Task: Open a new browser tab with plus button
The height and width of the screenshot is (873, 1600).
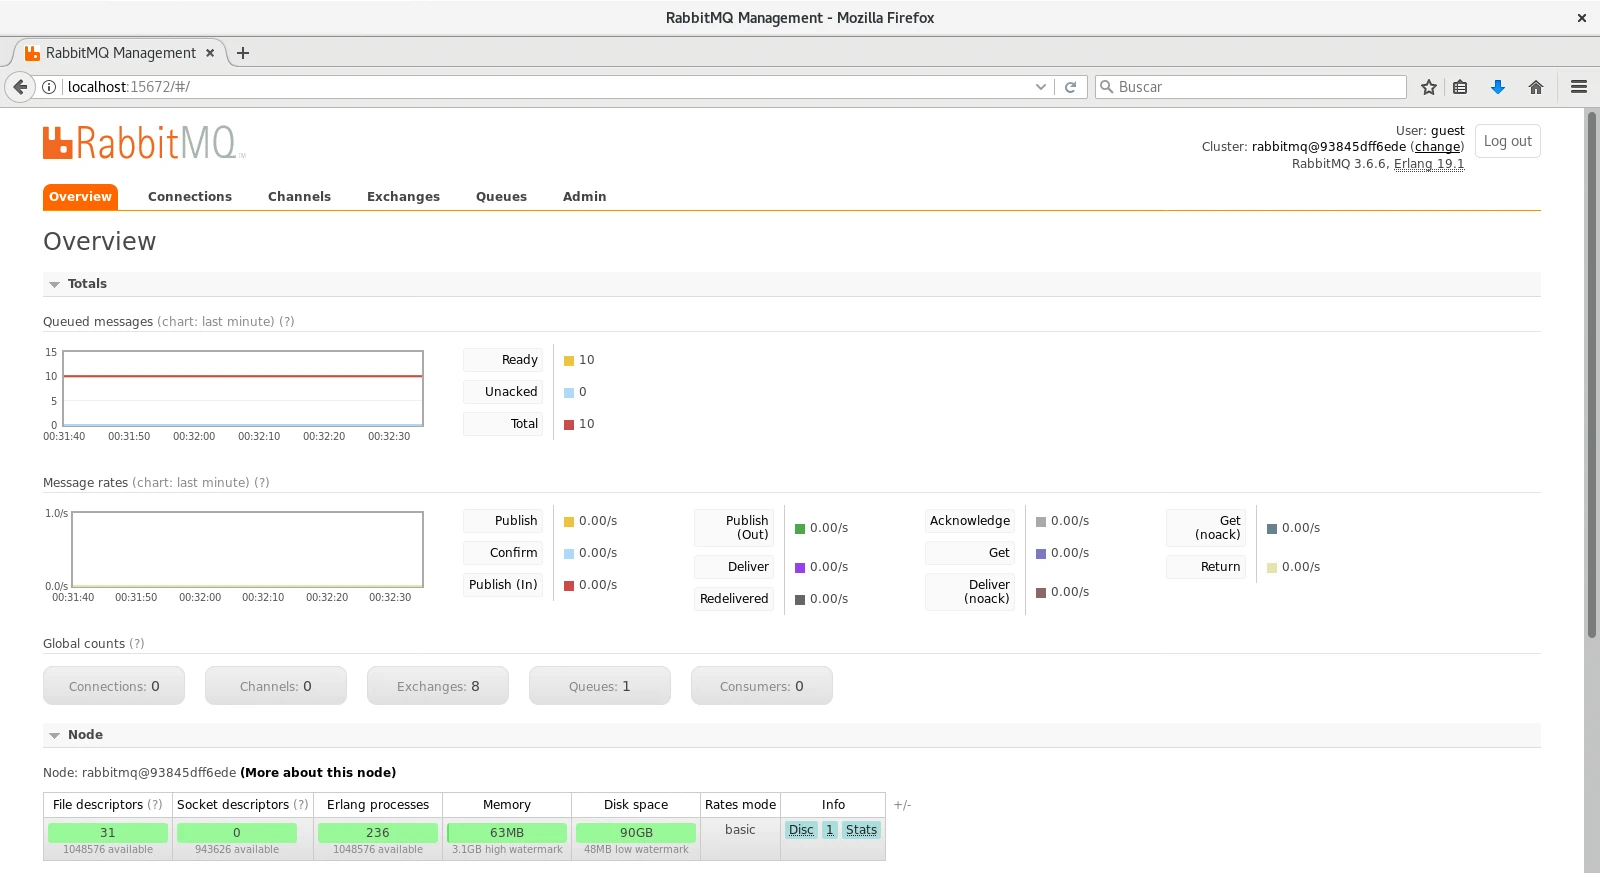Action: (x=243, y=53)
